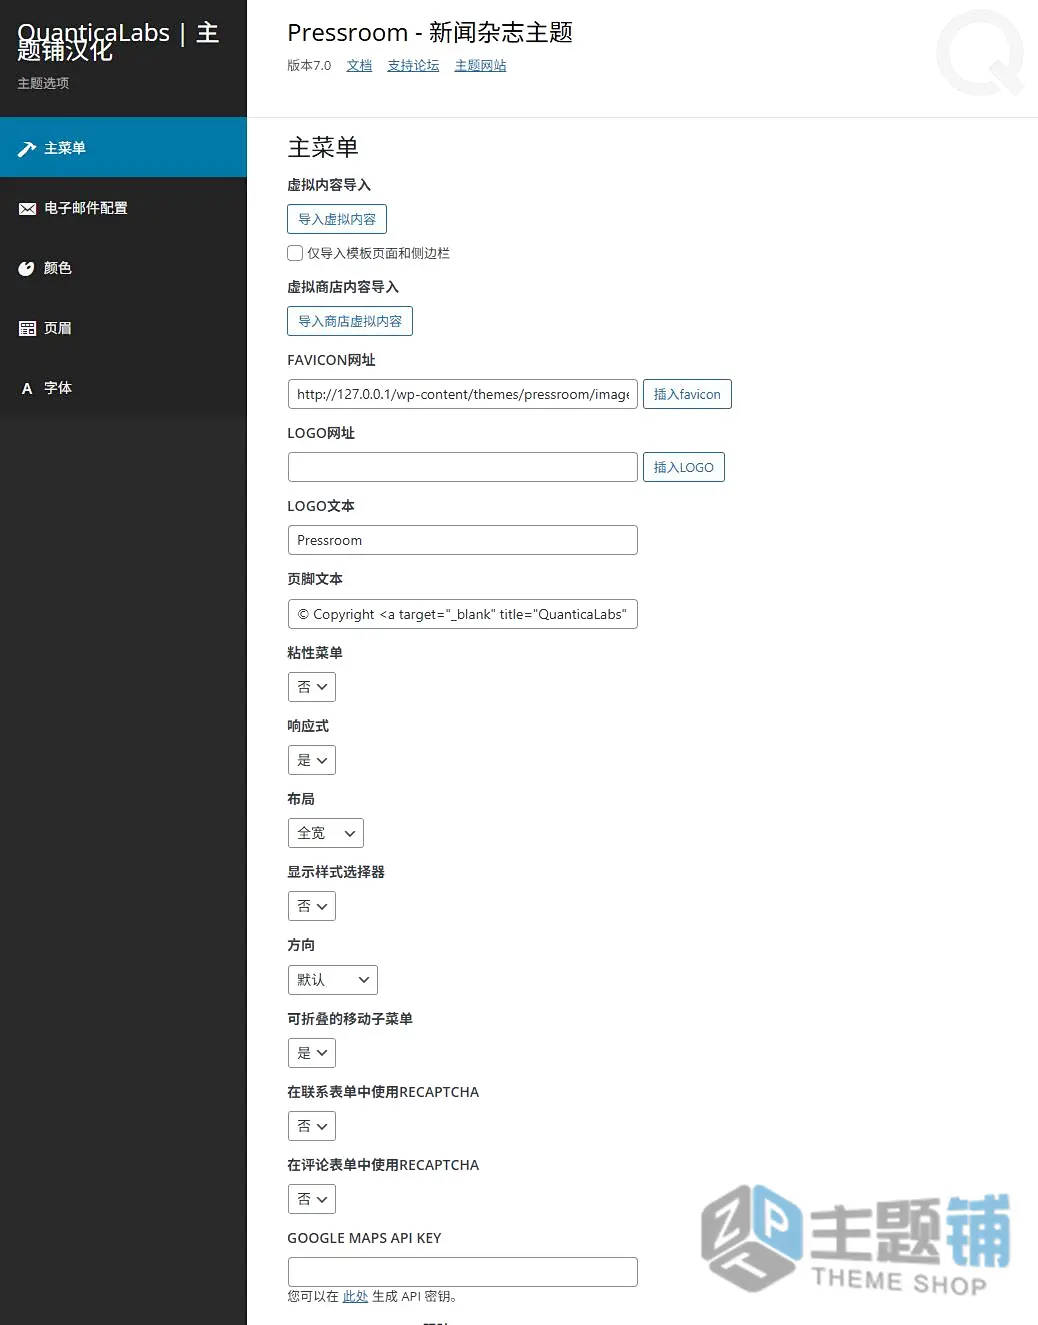The image size is (1038, 1325).
Task: Open the 布局 dropdown showing 全宽
Action: (326, 833)
